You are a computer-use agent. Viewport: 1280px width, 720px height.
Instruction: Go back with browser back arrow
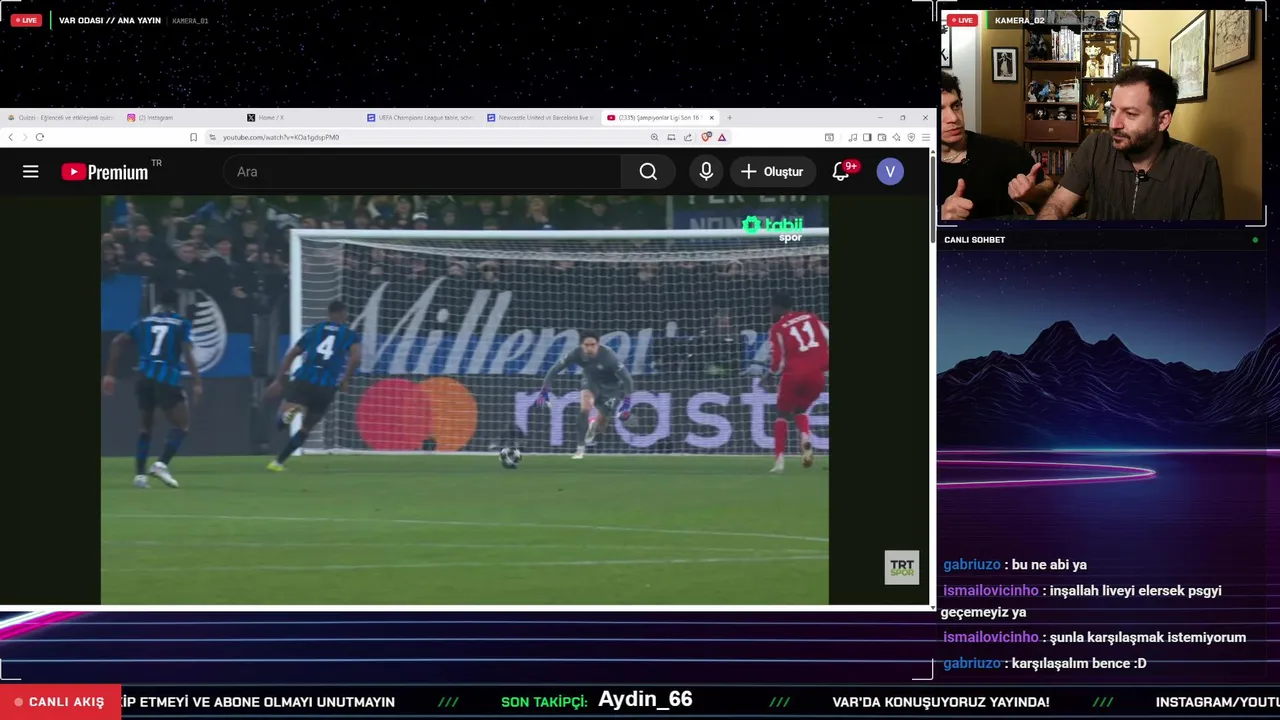pyautogui.click(x=11, y=137)
